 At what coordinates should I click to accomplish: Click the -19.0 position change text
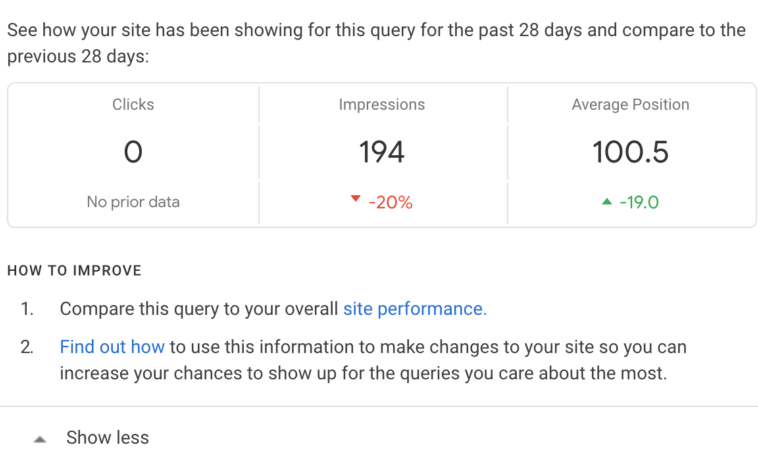click(x=639, y=203)
